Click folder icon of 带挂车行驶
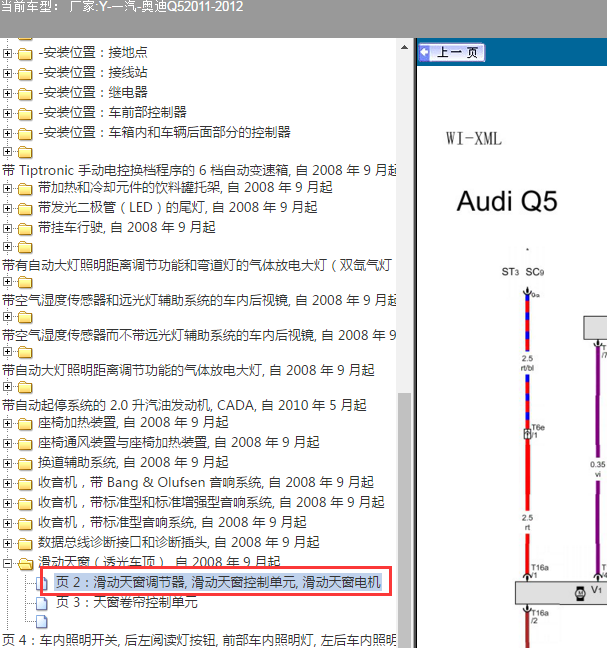This screenshot has width=607, height=648. pos(25,229)
